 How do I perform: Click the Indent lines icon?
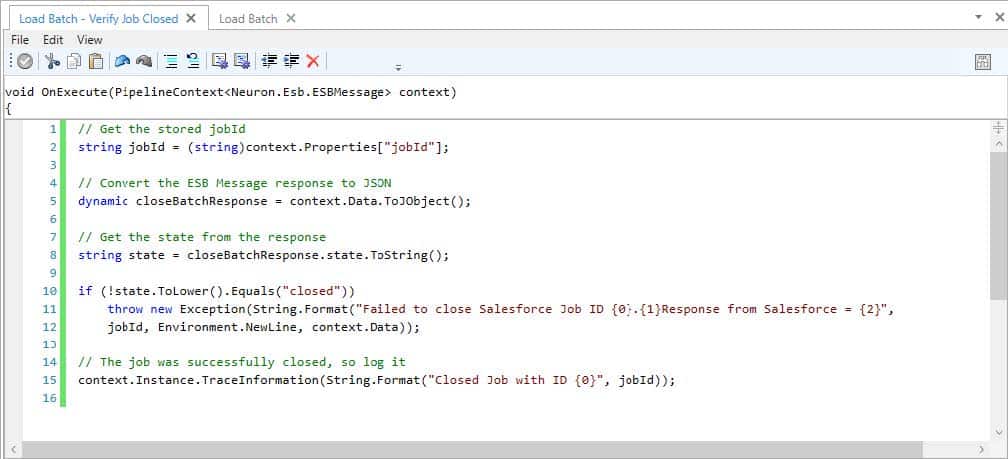pos(171,61)
